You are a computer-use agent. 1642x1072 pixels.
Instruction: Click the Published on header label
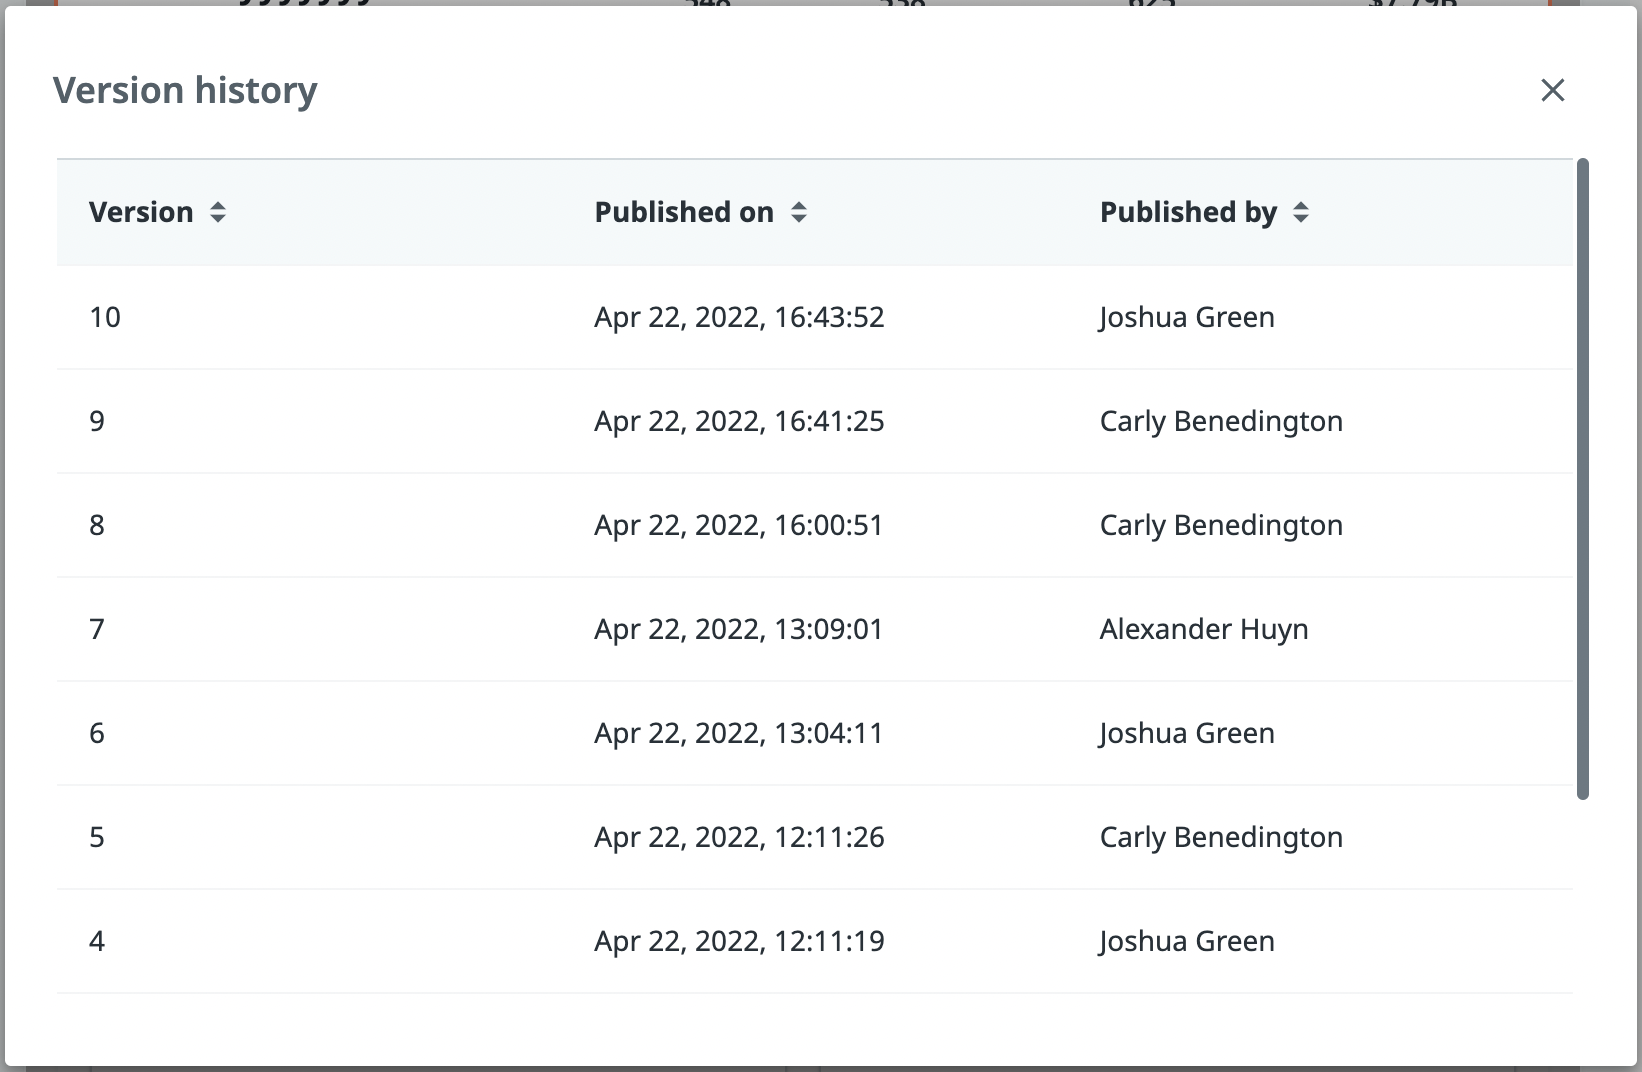click(x=684, y=212)
